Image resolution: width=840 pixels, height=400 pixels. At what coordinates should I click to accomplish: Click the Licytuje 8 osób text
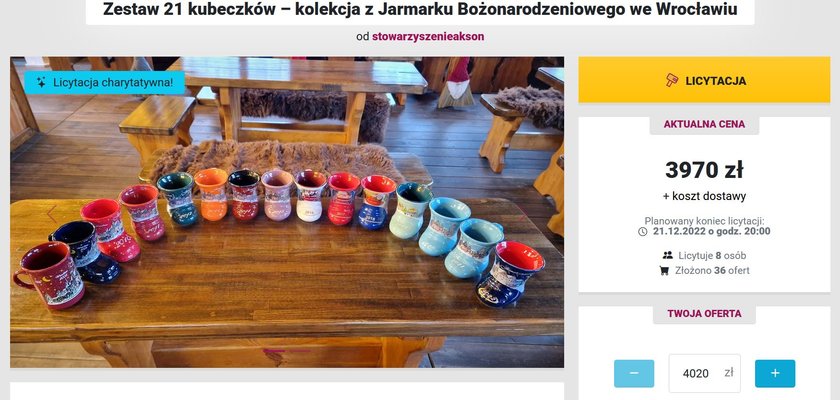pyautogui.click(x=712, y=255)
